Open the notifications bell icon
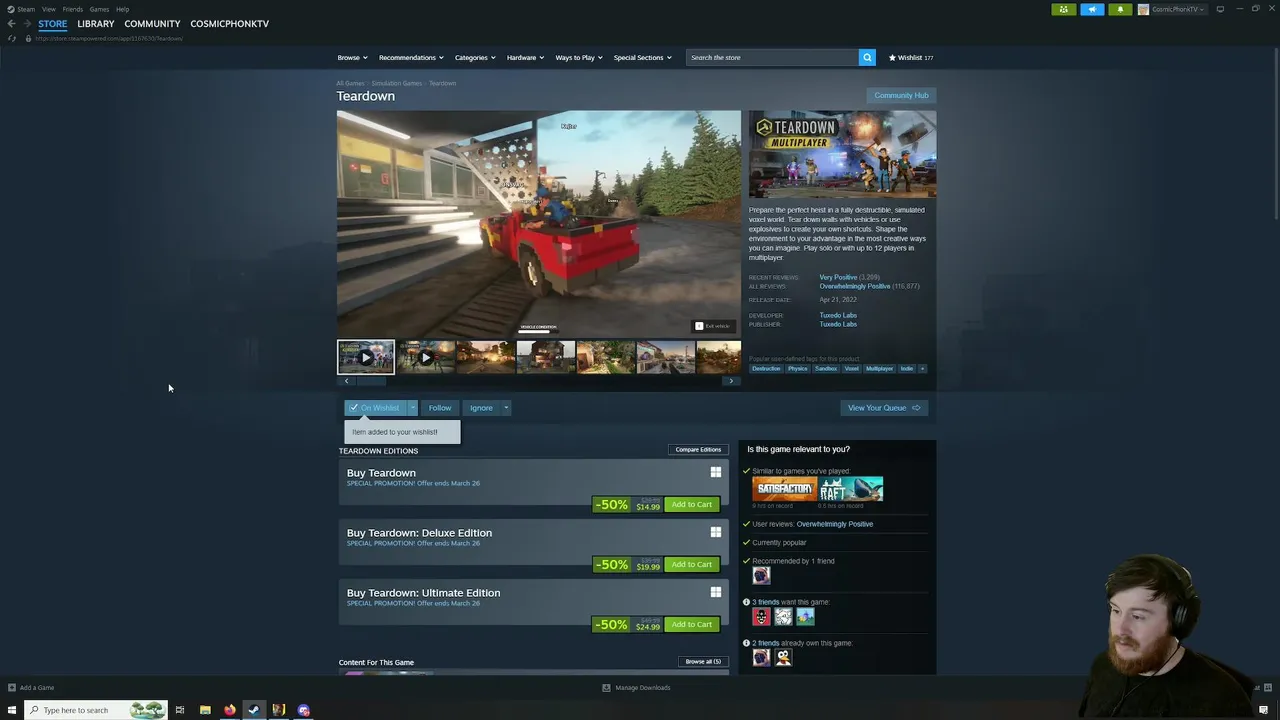 pyautogui.click(x=1120, y=9)
